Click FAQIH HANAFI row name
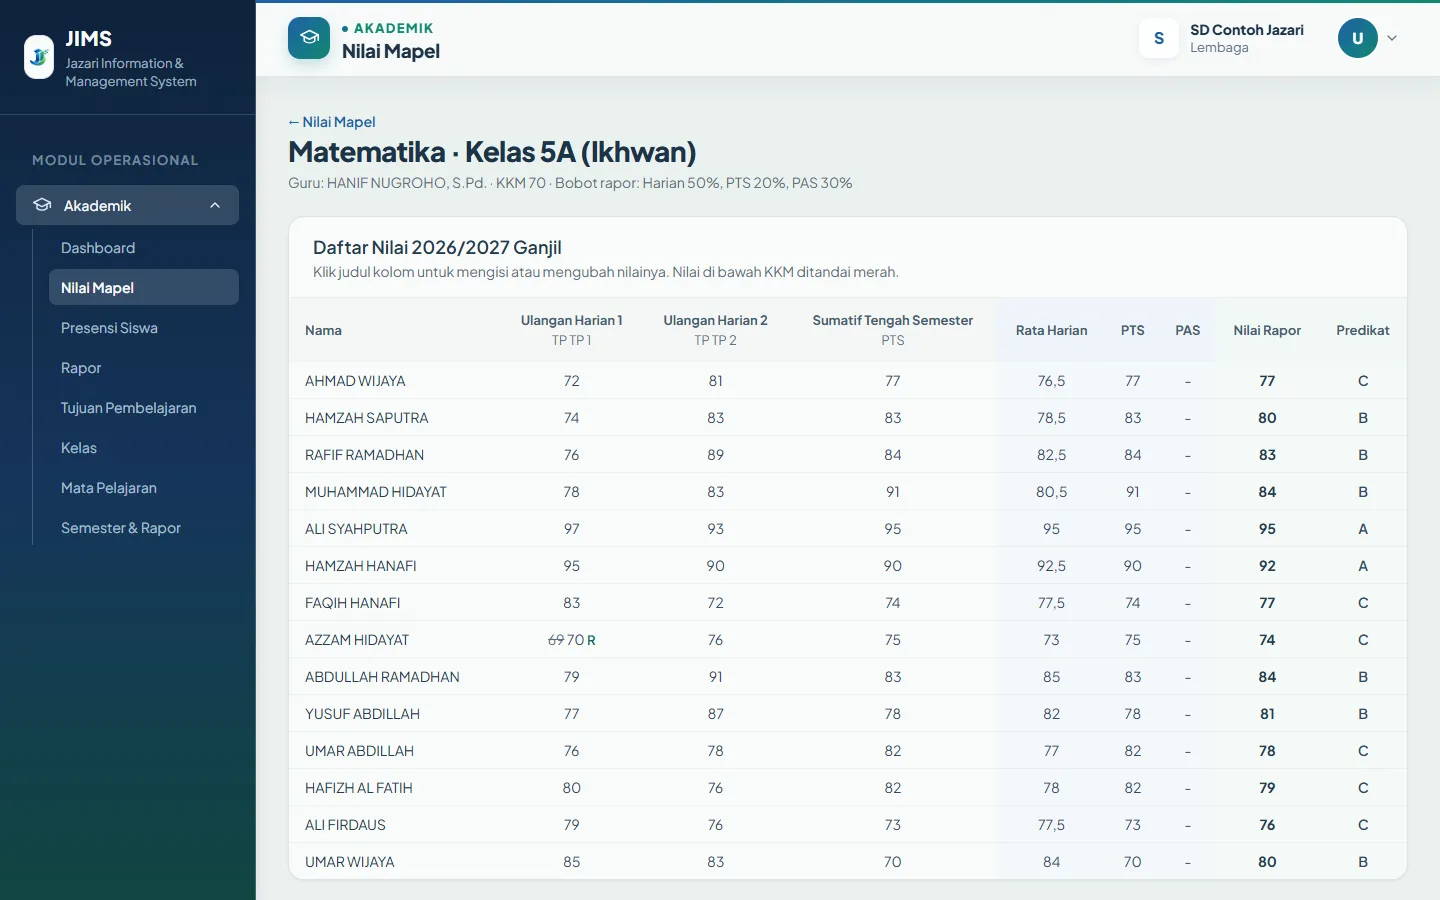Image resolution: width=1440 pixels, height=900 pixels. point(352,603)
